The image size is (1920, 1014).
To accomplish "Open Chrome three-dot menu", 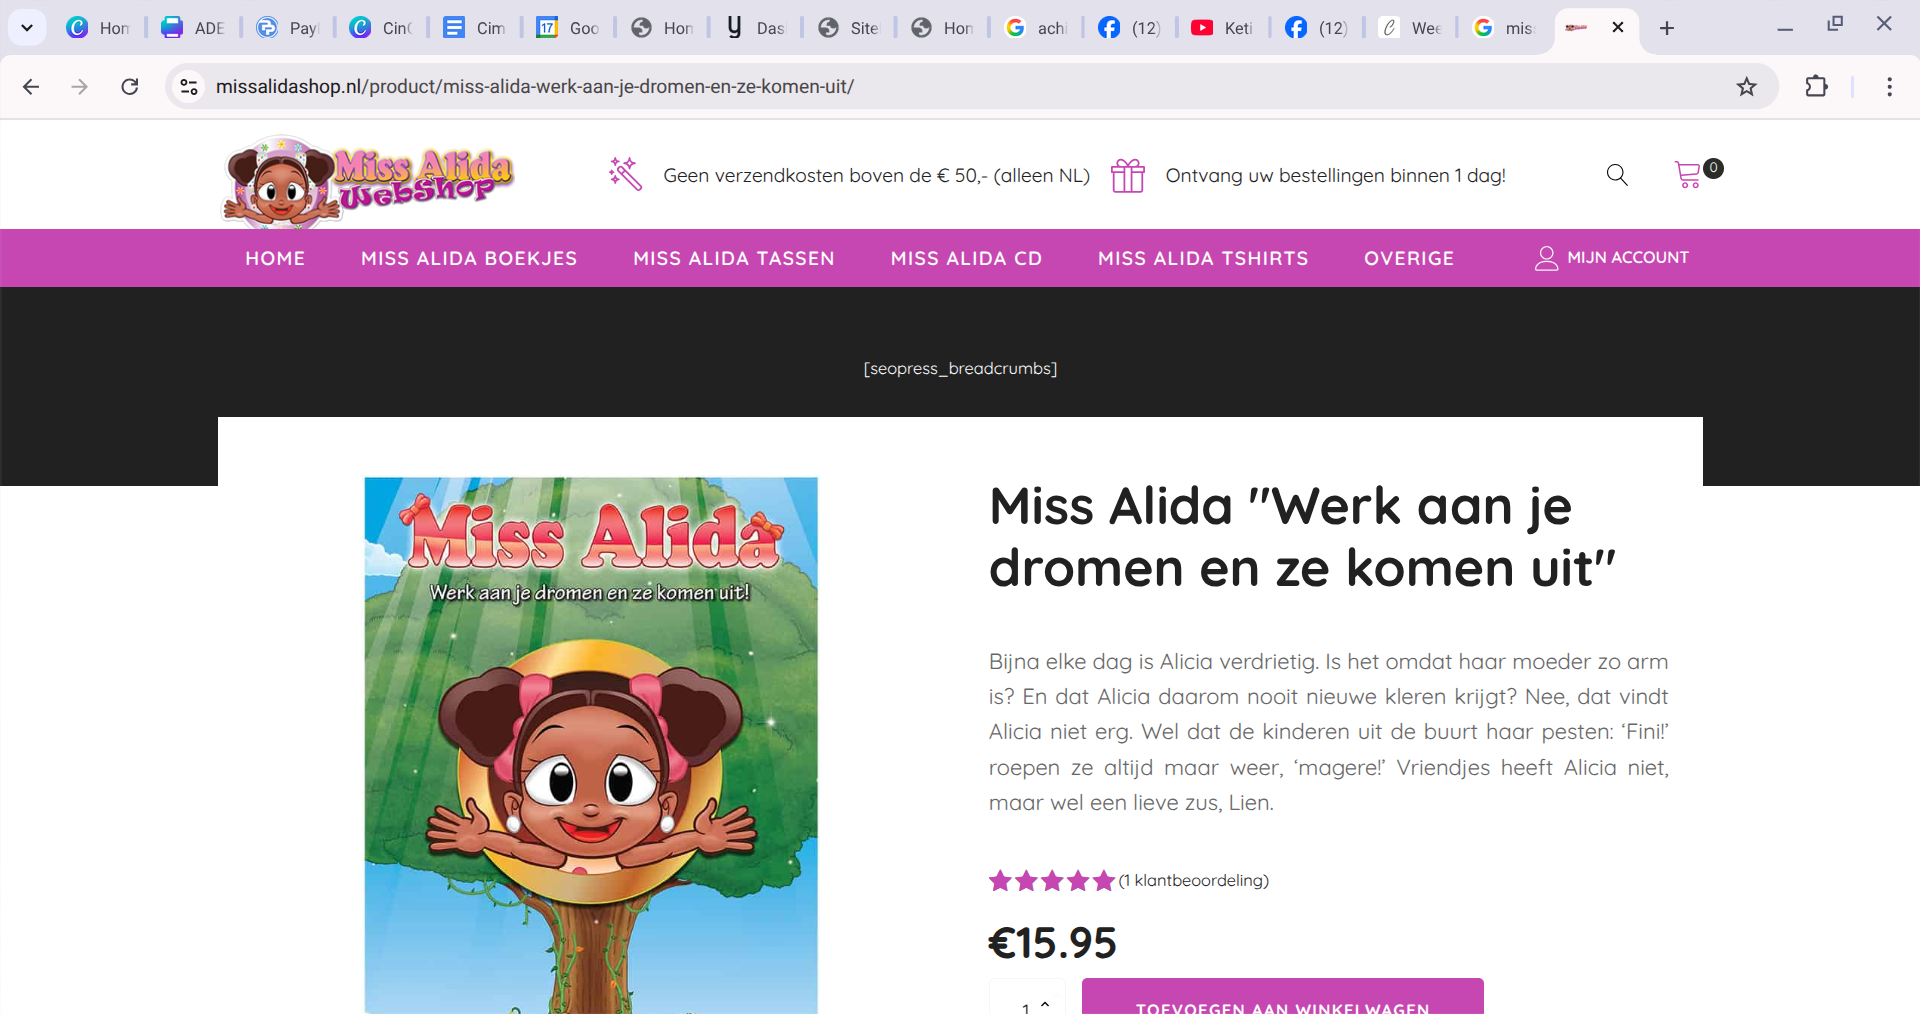I will (1889, 87).
